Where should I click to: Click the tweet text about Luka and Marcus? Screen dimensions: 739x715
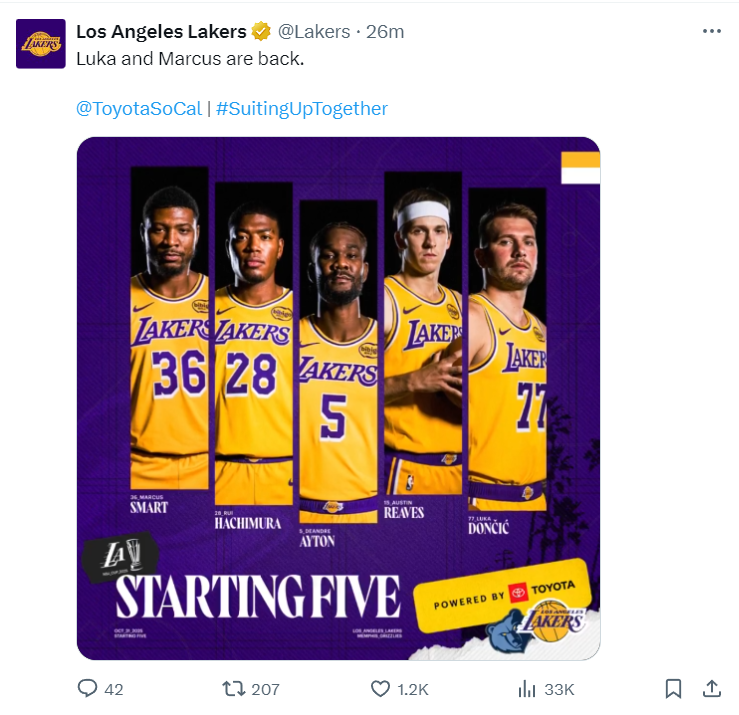[x=190, y=58]
